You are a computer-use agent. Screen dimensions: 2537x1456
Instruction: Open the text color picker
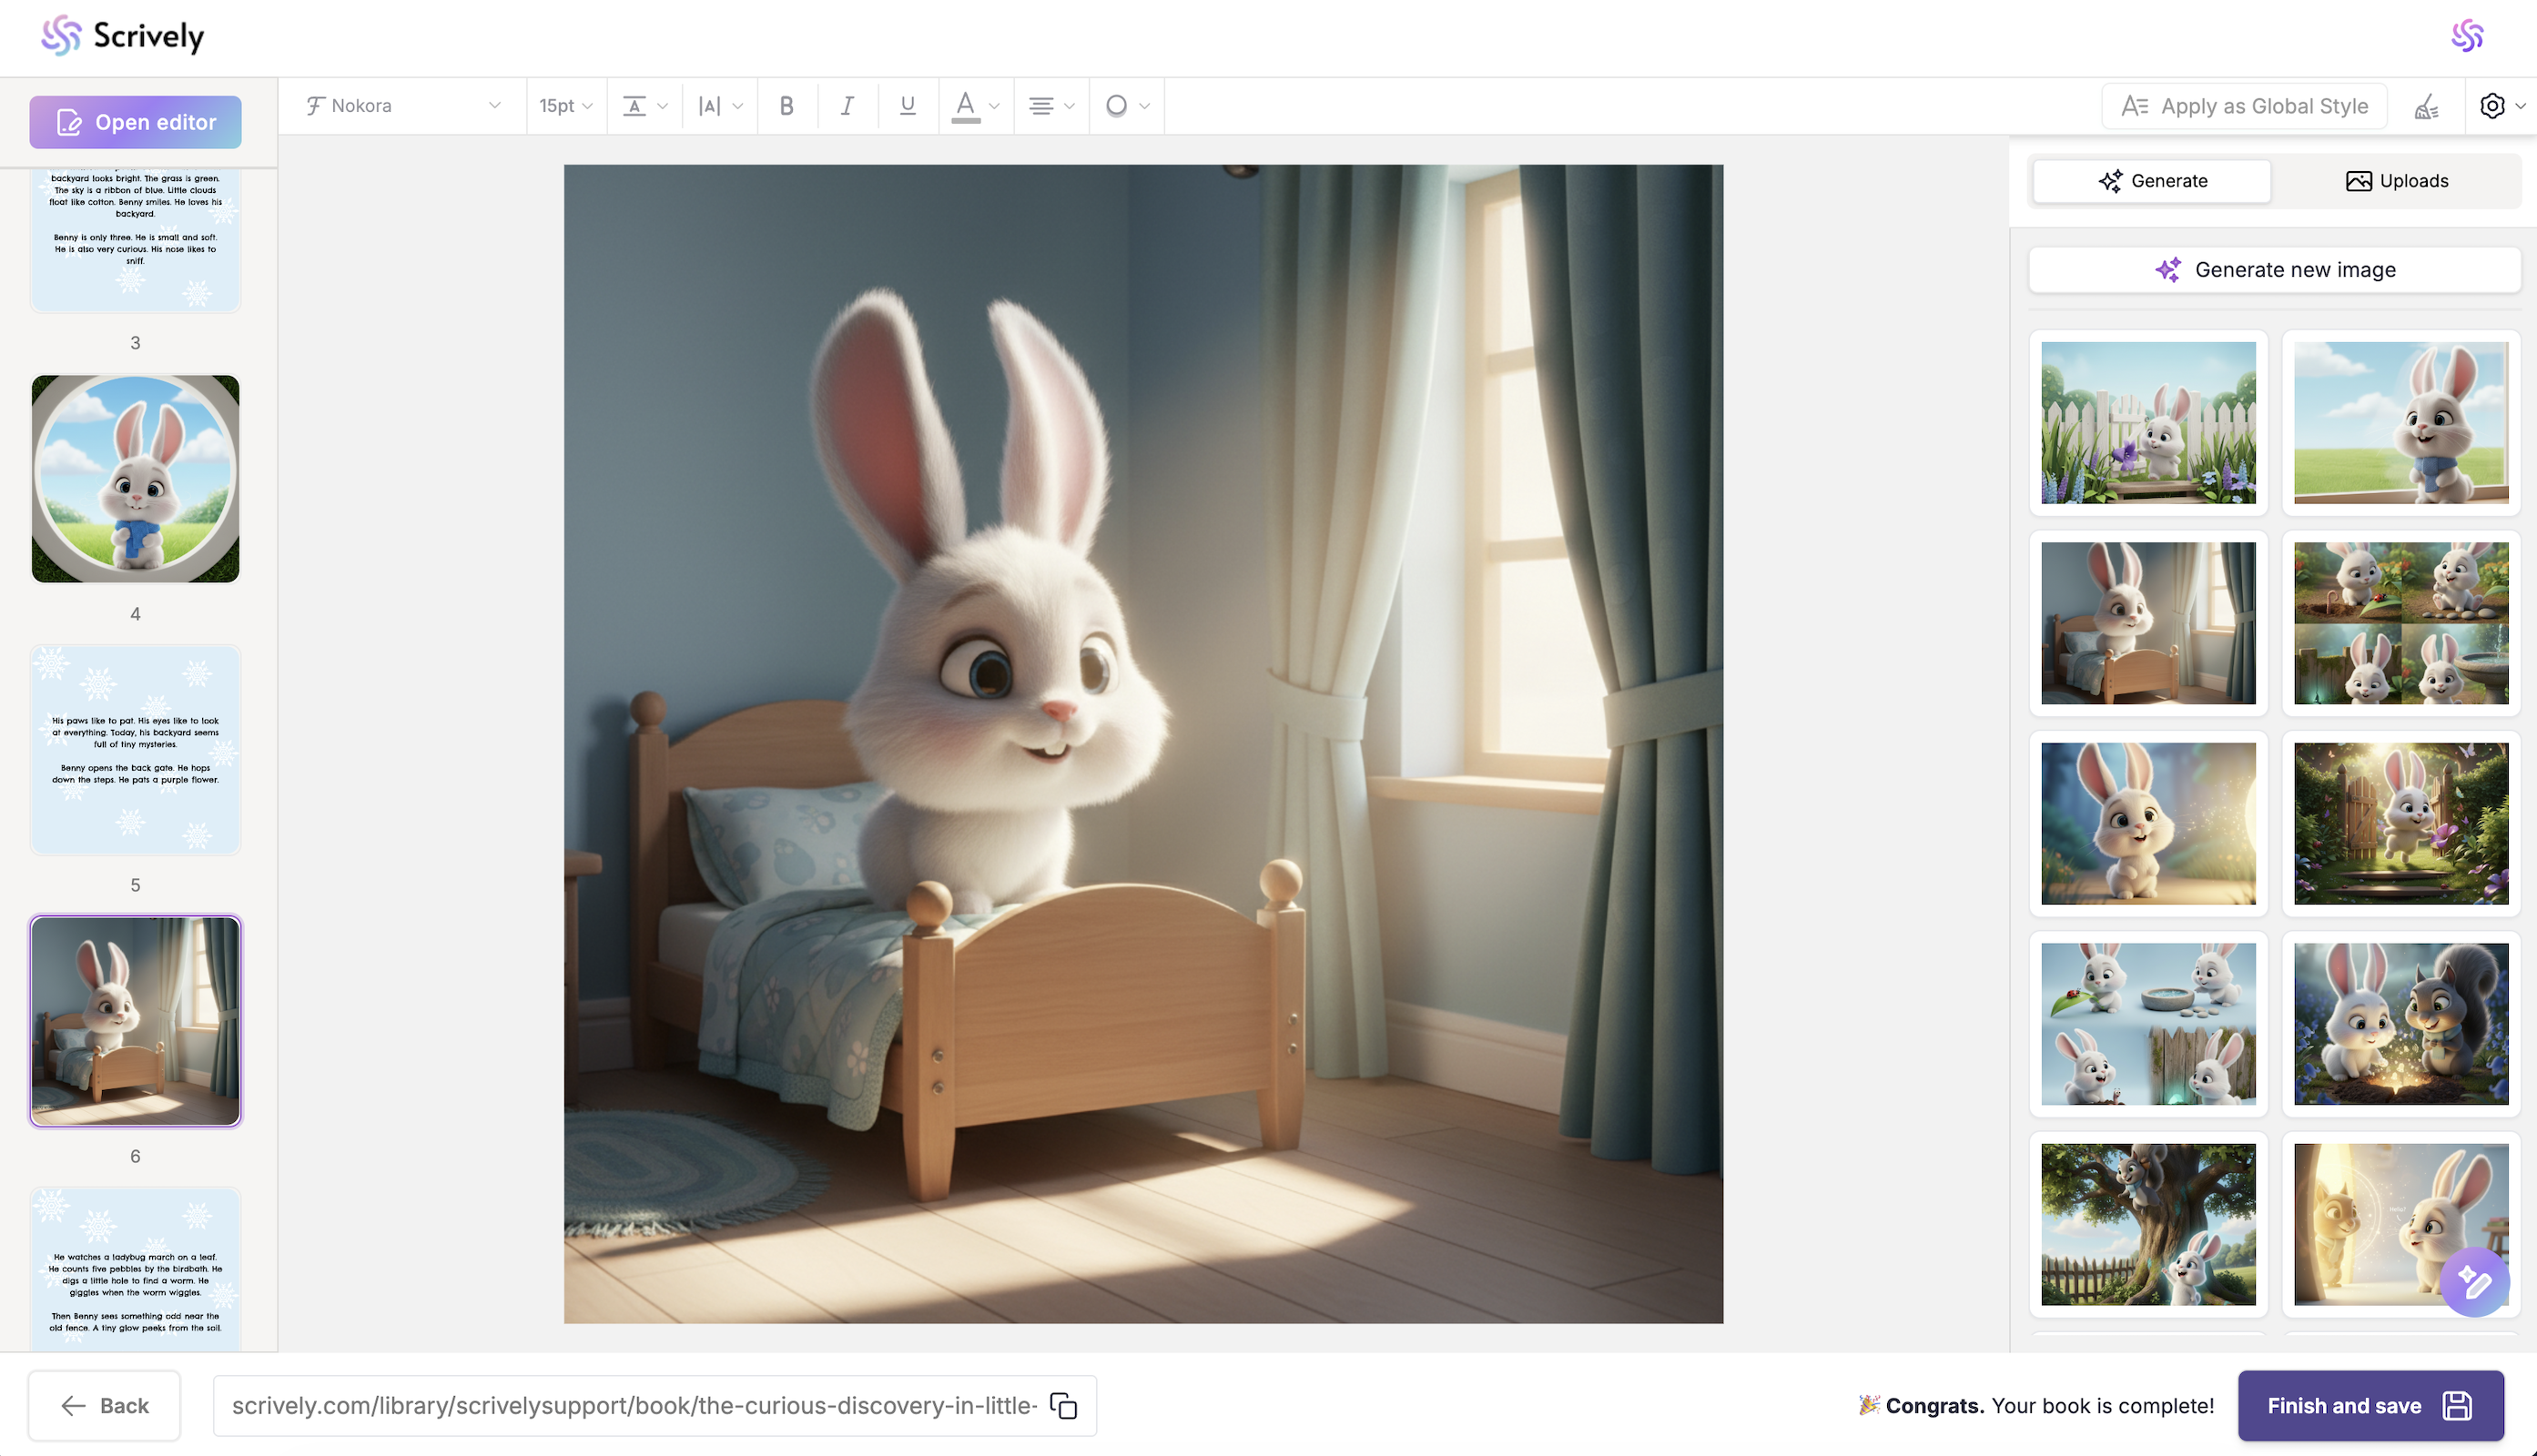[x=975, y=106]
